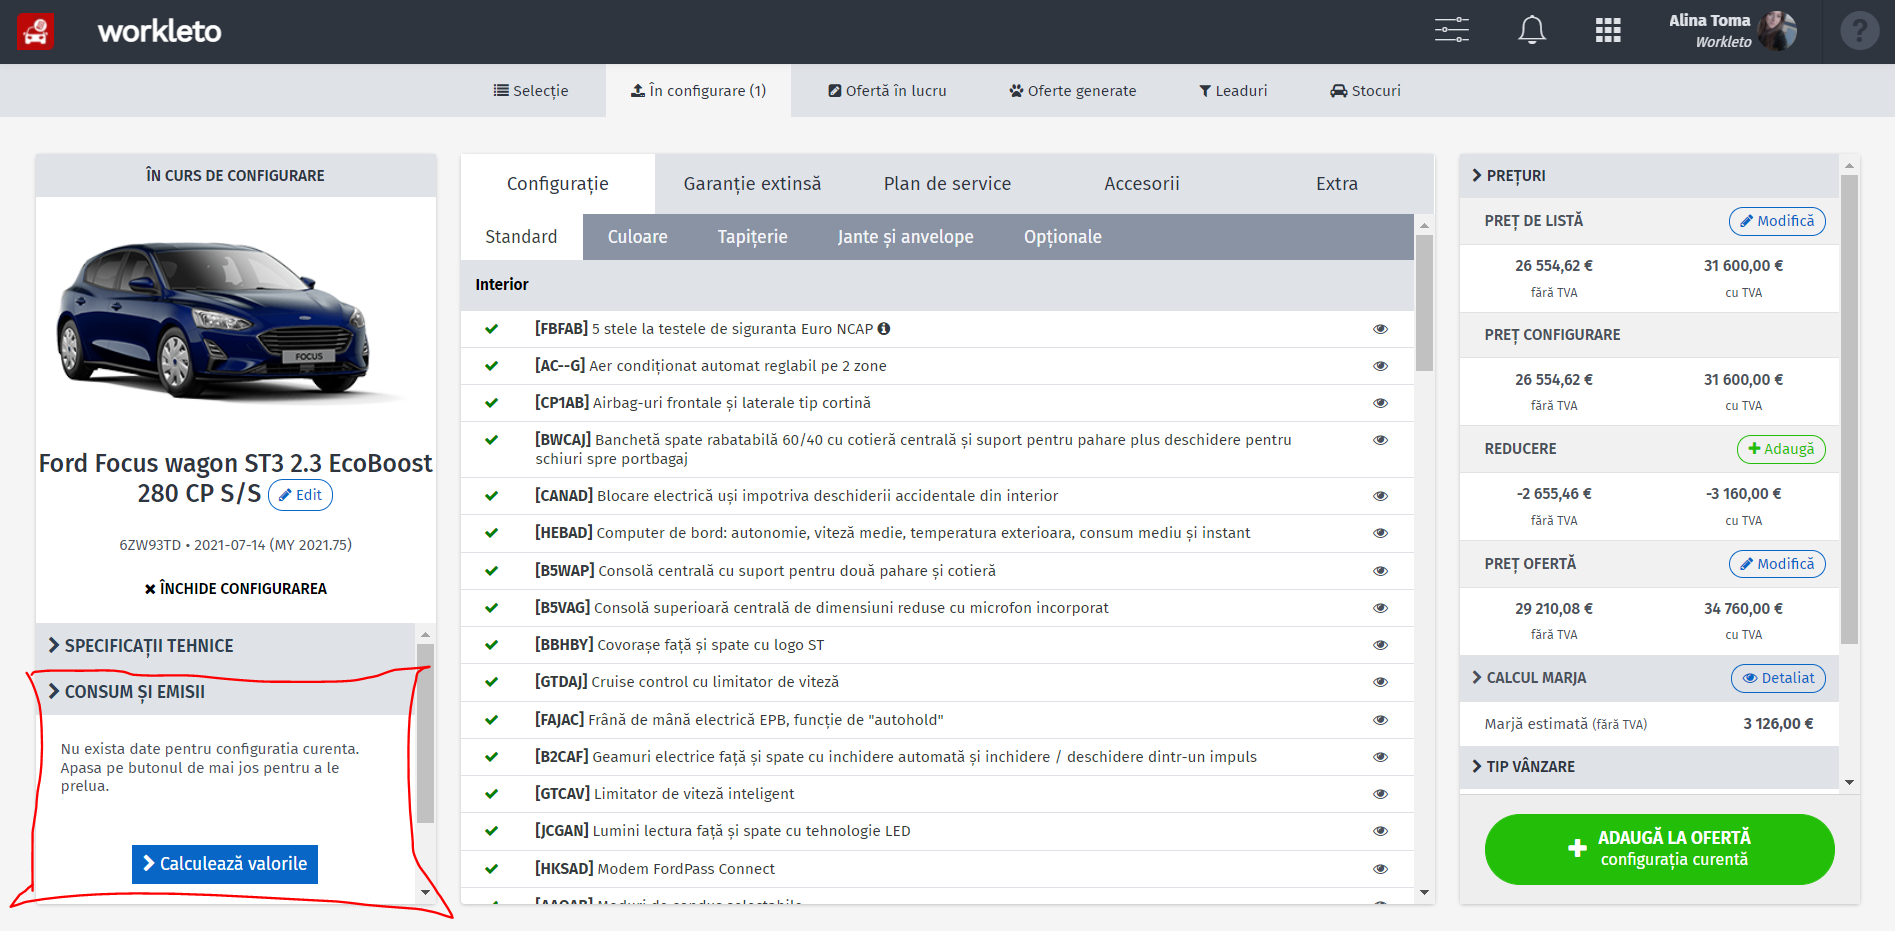Select the Tapițerie sub-tab
The image size is (1895, 931).
pos(752,237)
